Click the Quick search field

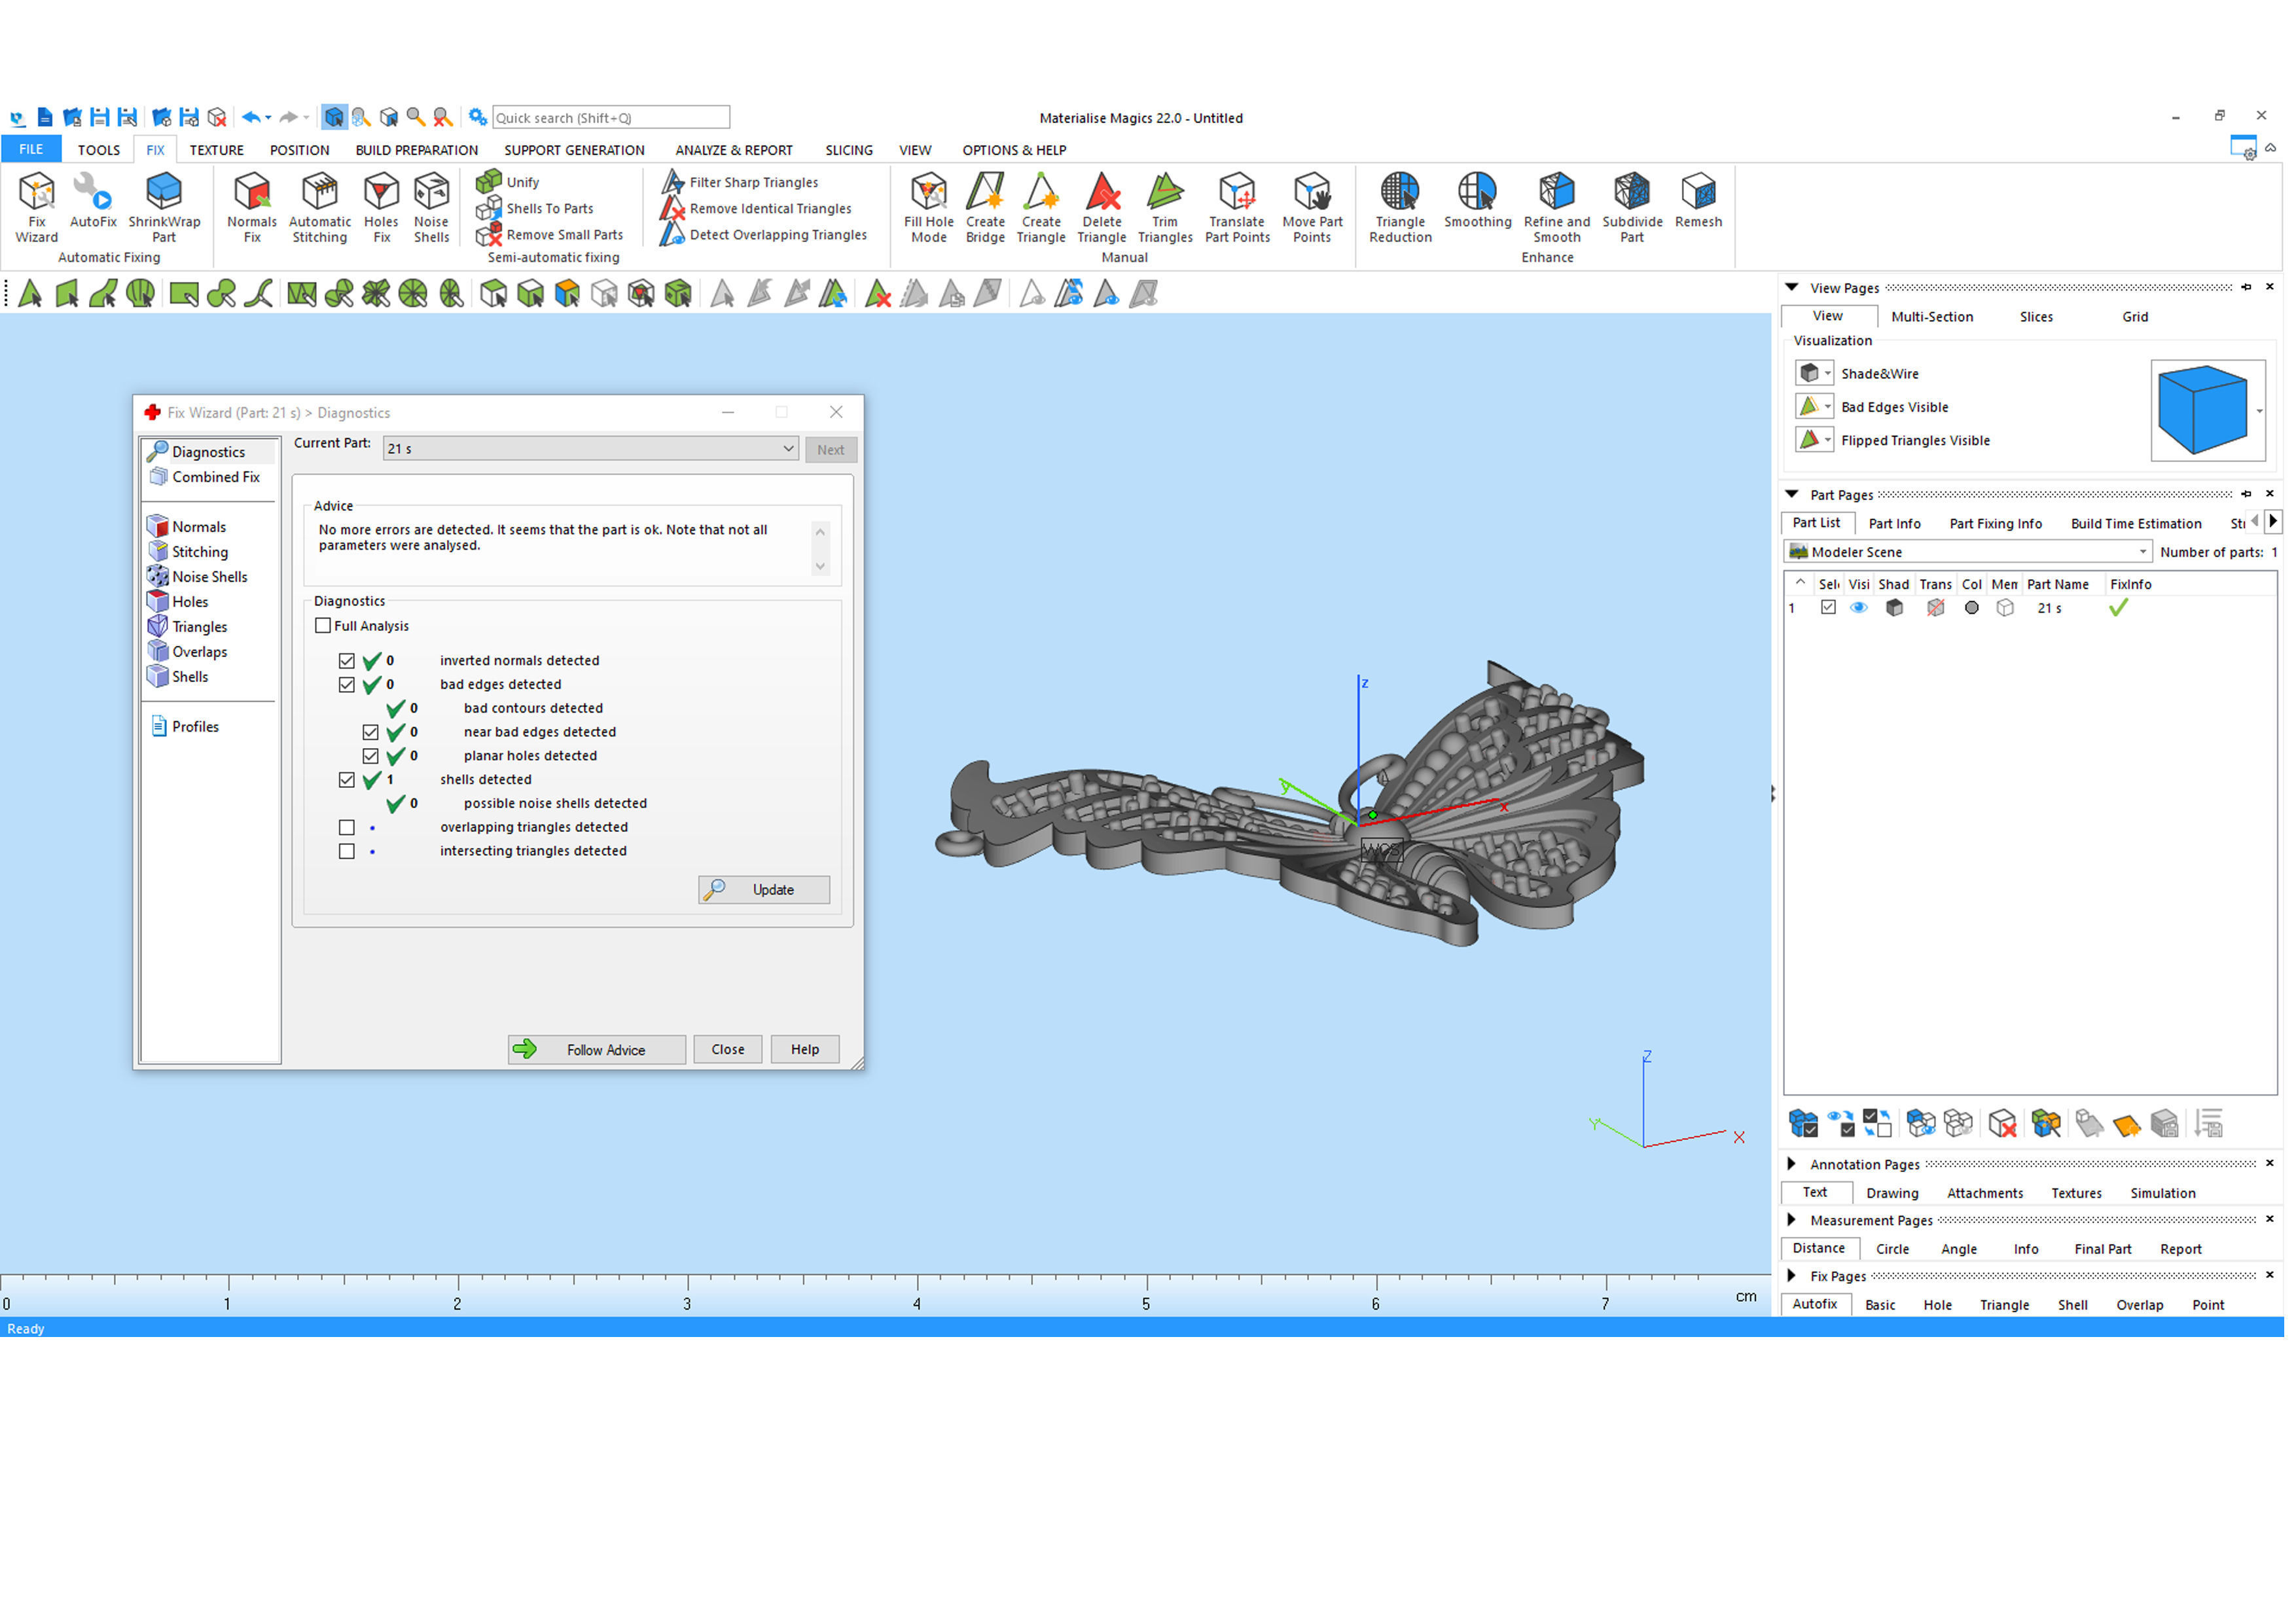(611, 118)
